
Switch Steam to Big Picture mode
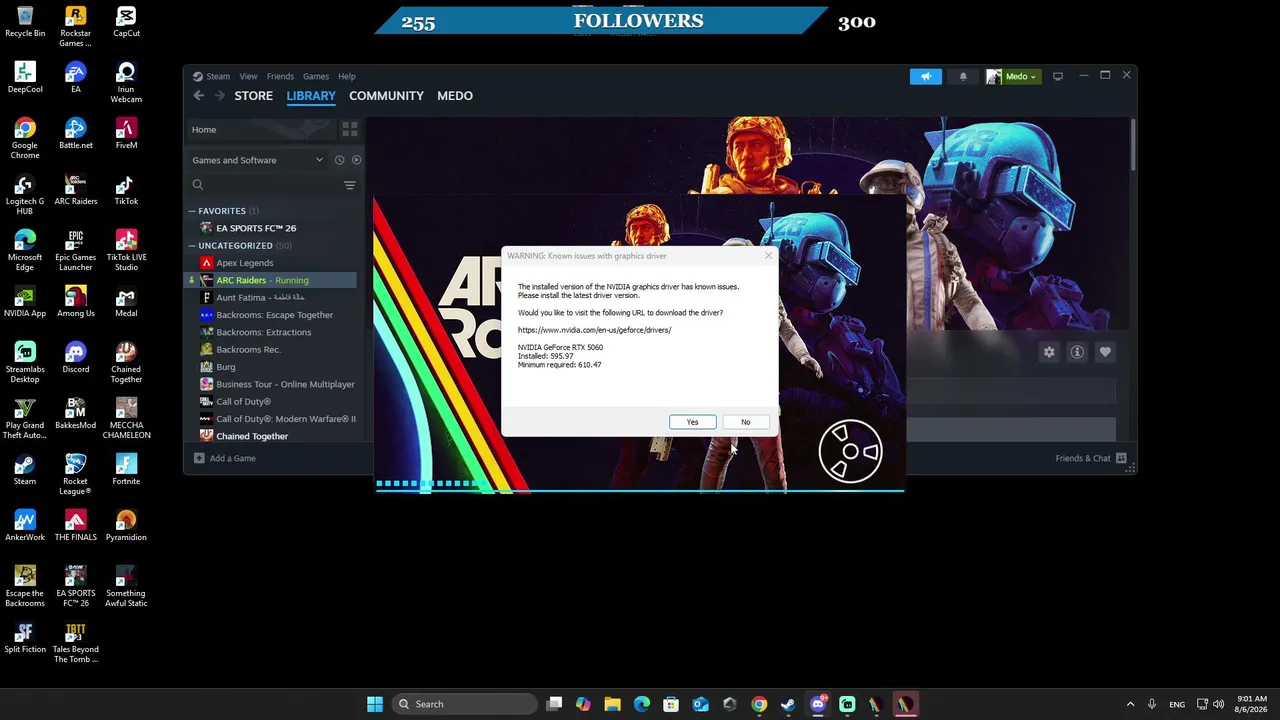(1057, 76)
